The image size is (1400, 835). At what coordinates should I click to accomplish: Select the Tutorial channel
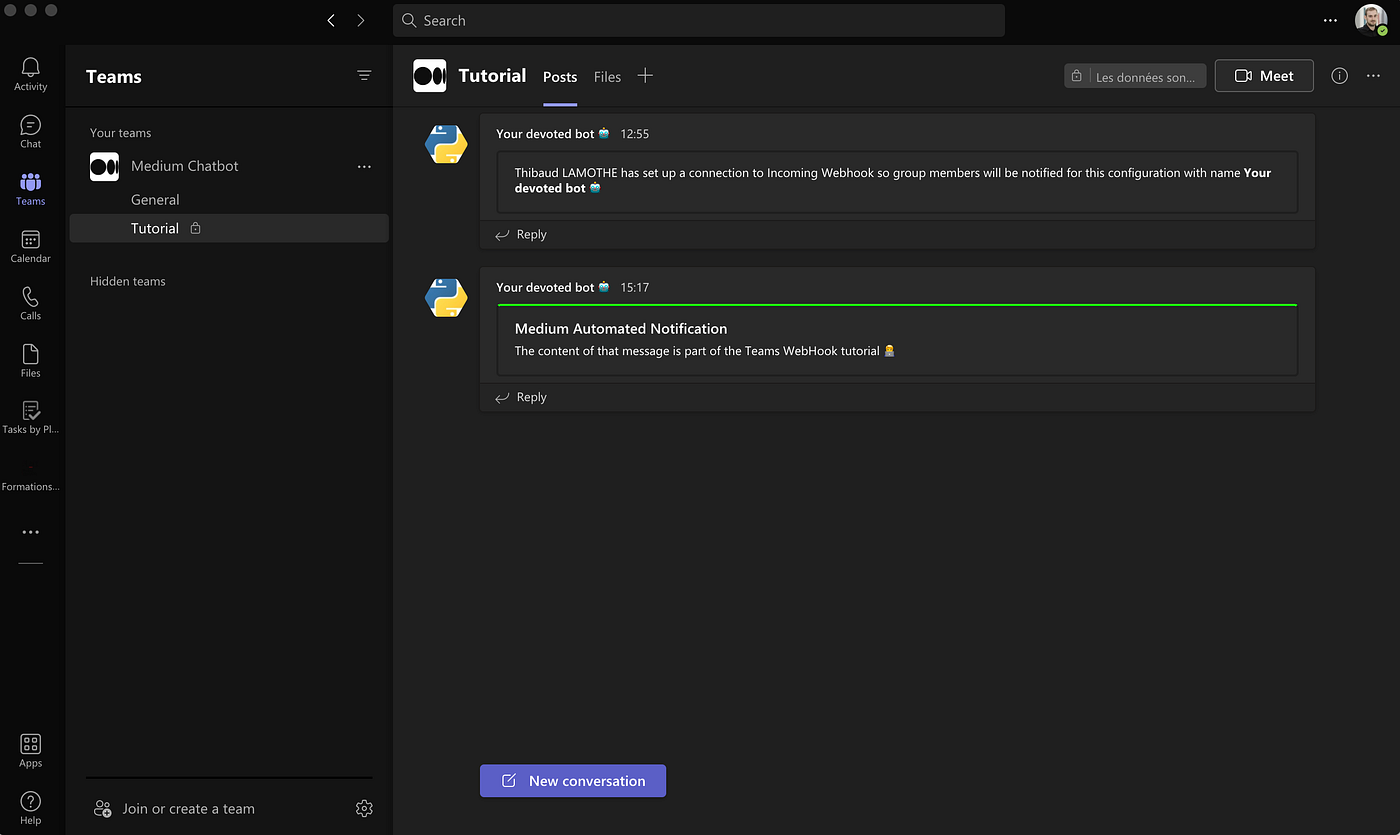229,228
